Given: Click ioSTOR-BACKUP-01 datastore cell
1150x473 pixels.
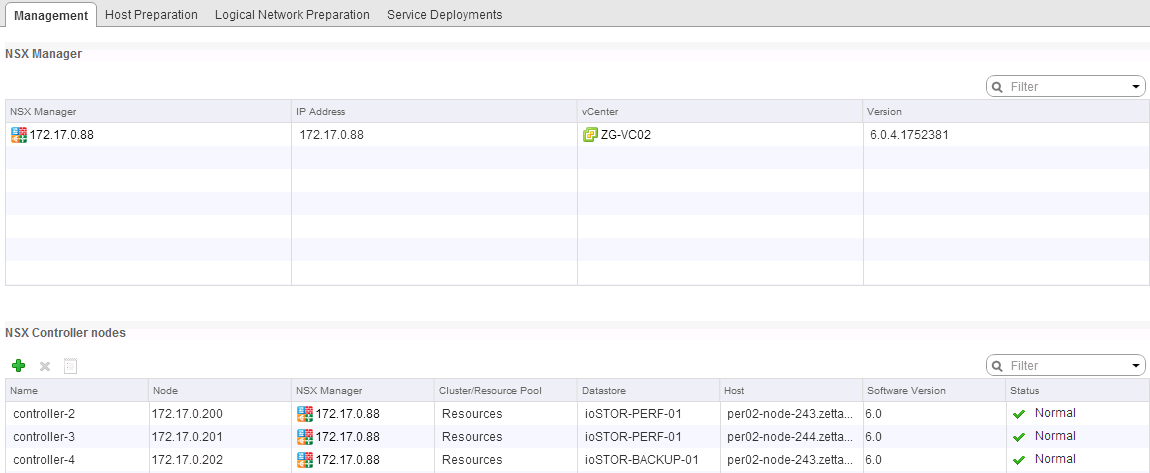Looking at the screenshot, I should tap(641, 460).
